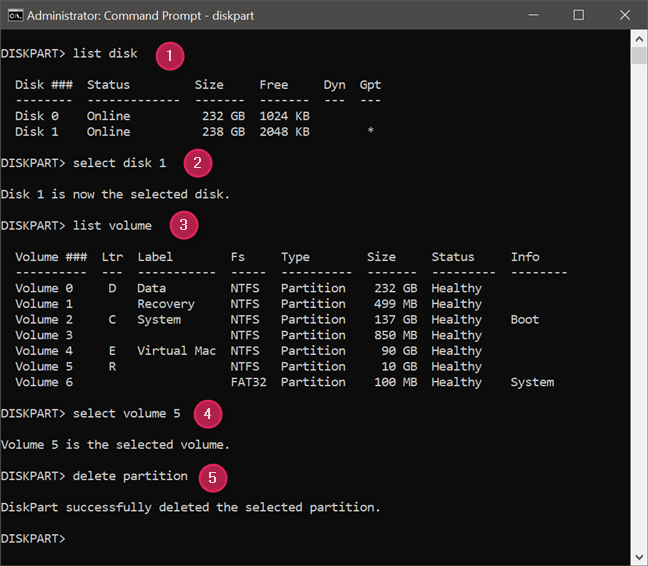This screenshot has height=566, width=648.
Task: Click the step 2 badge beside select disk
Action: point(197,164)
